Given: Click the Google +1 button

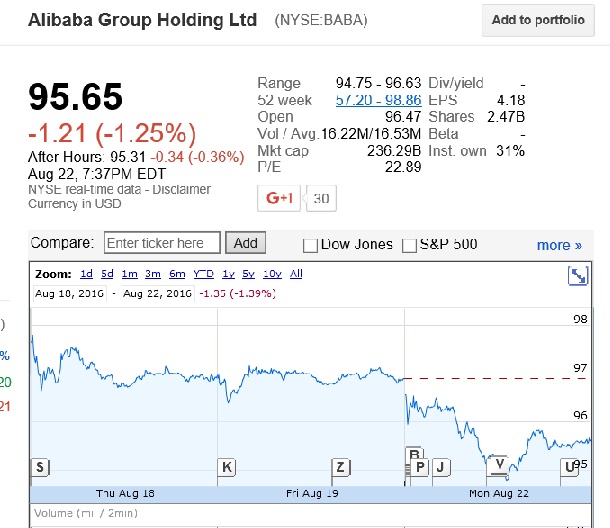Looking at the screenshot, I should pyautogui.click(x=277, y=198).
